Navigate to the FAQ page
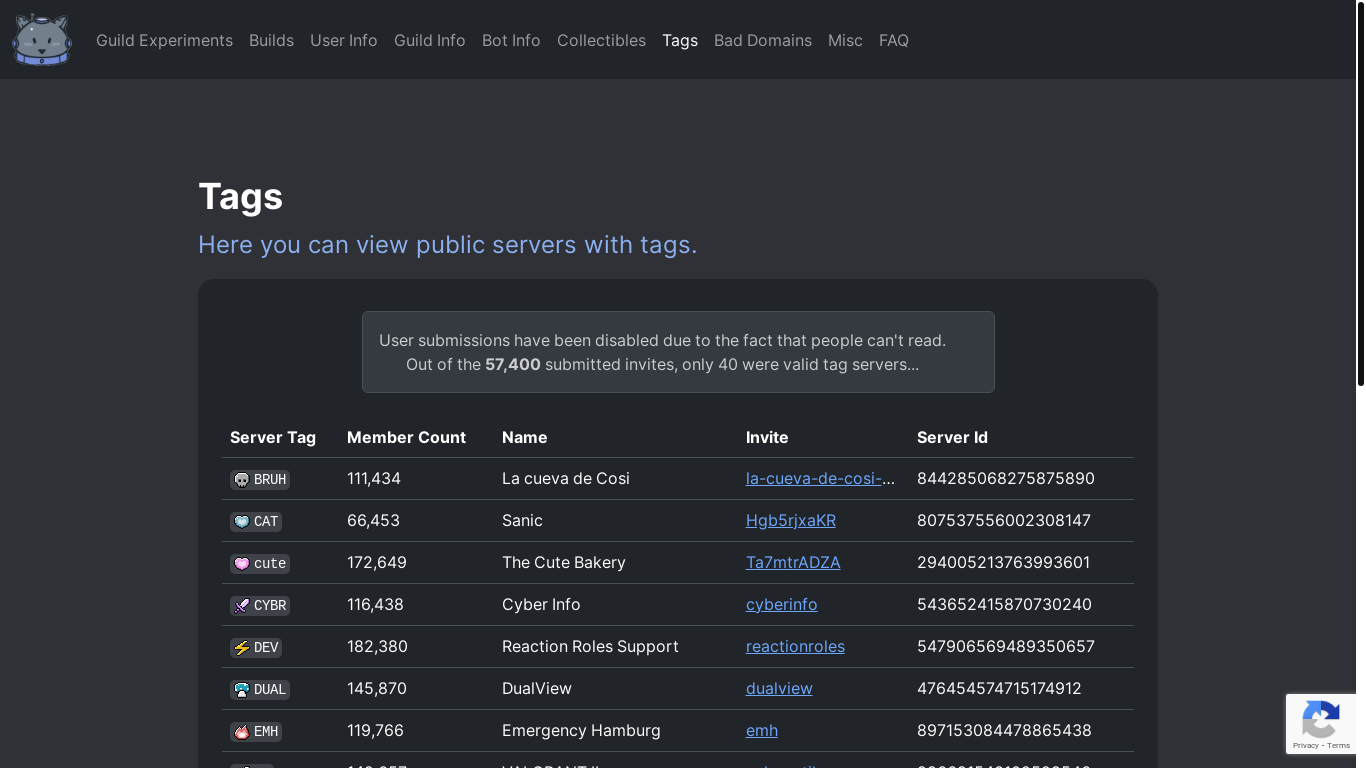The image size is (1366, 768). (x=893, y=40)
